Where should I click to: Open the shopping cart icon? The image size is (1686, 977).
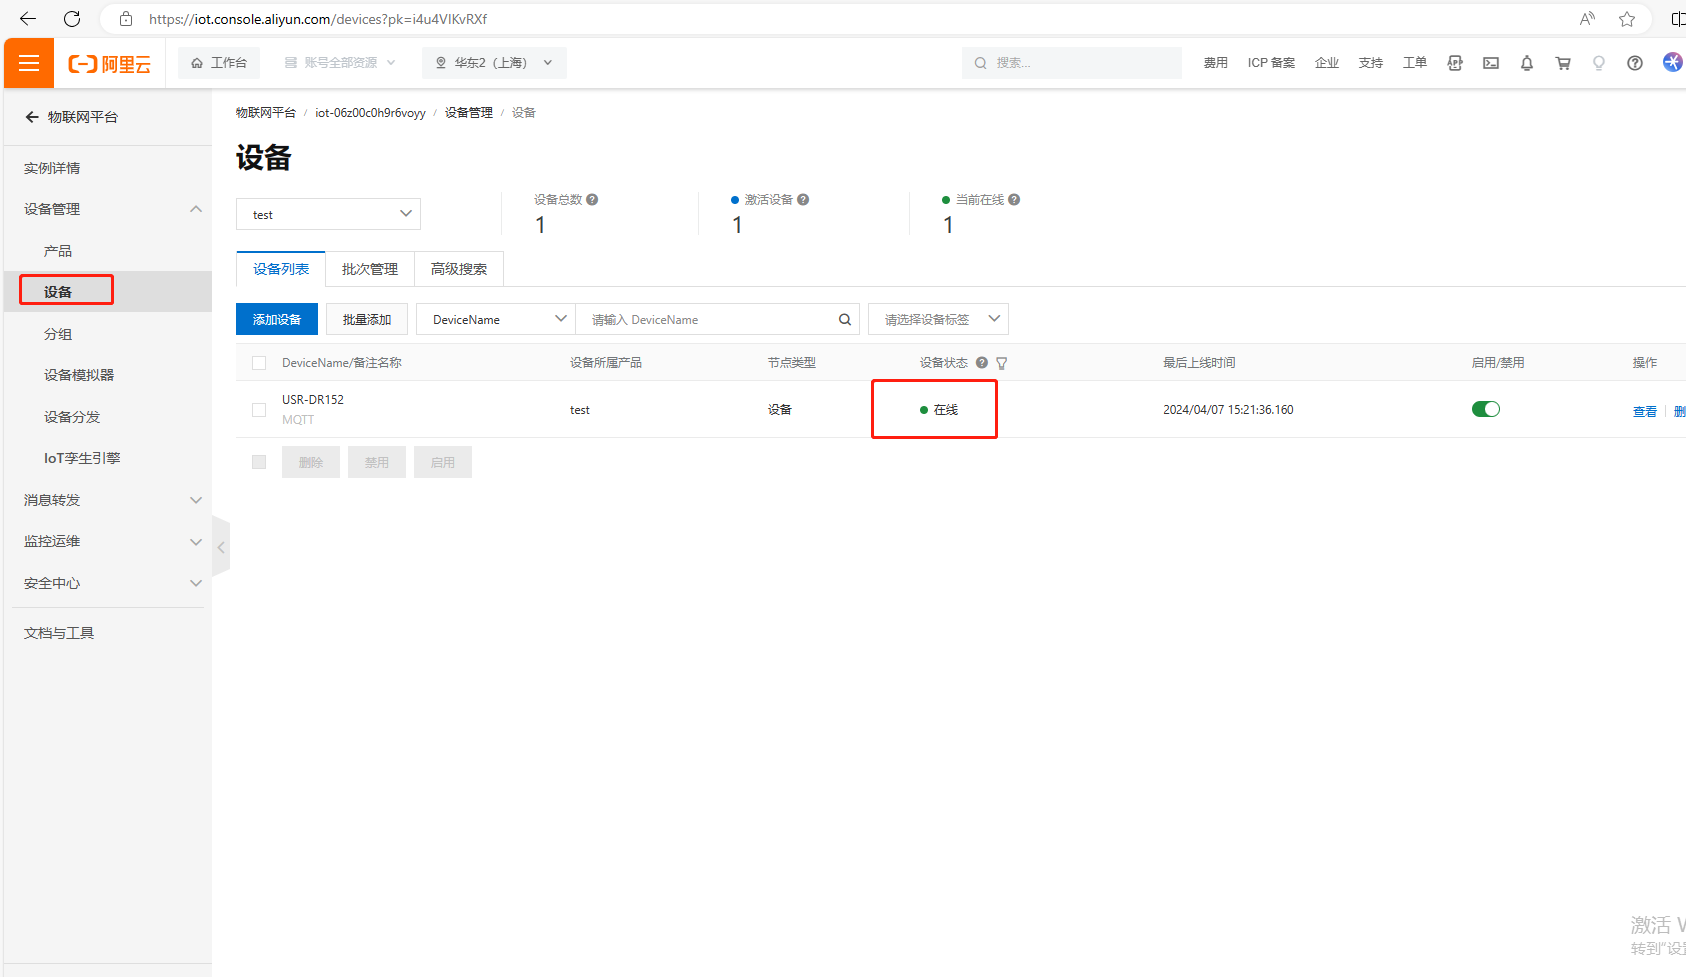(1562, 63)
